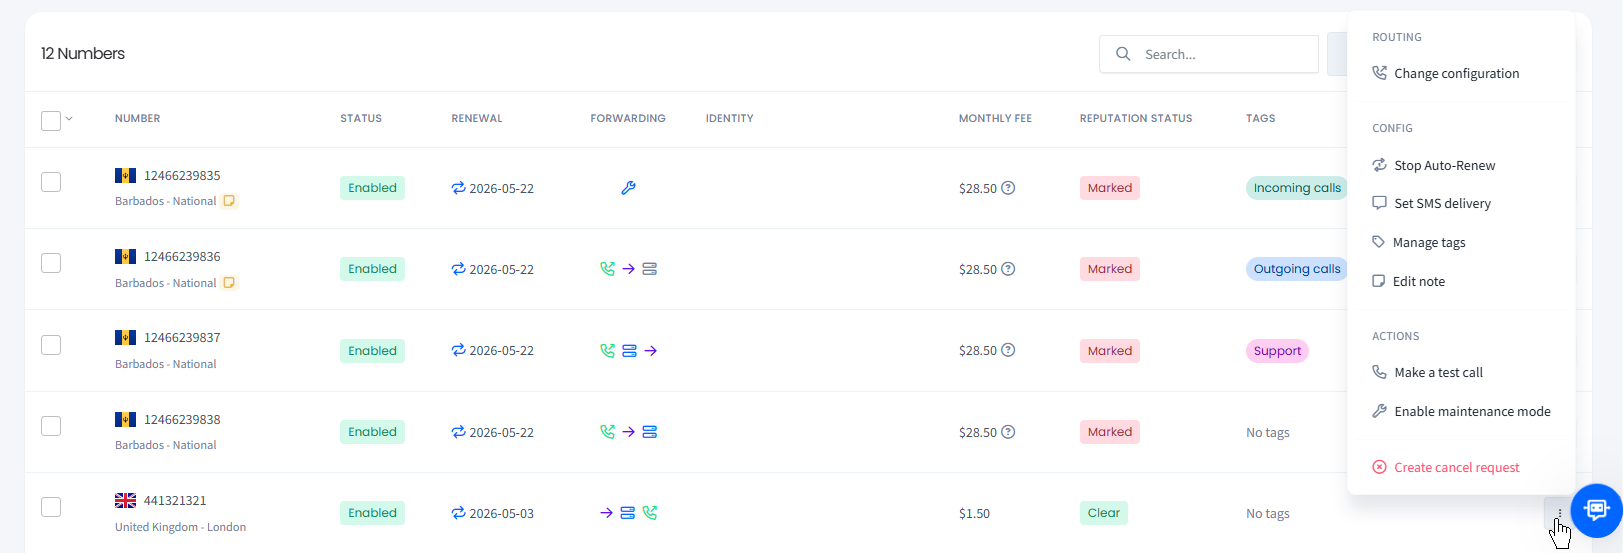The width and height of the screenshot is (1624, 553).
Task: Click the Clear reputation badge for 441321321
Action: coord(1104,513)
